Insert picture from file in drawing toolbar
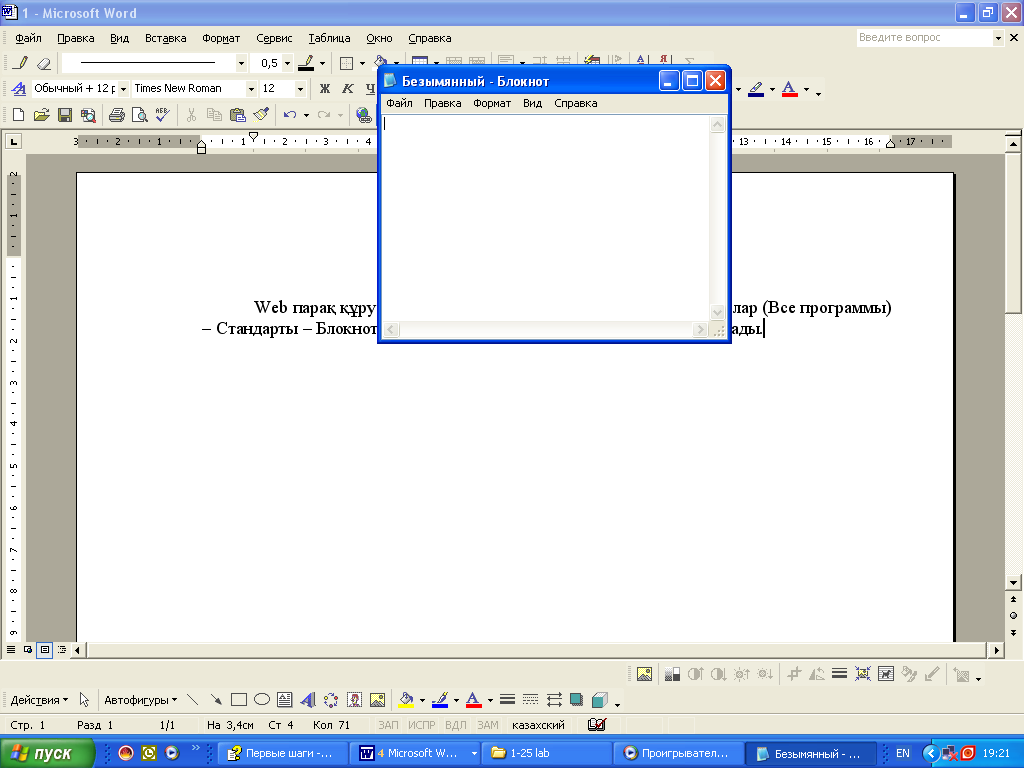 pyautogui.click(x=377, y=699)
